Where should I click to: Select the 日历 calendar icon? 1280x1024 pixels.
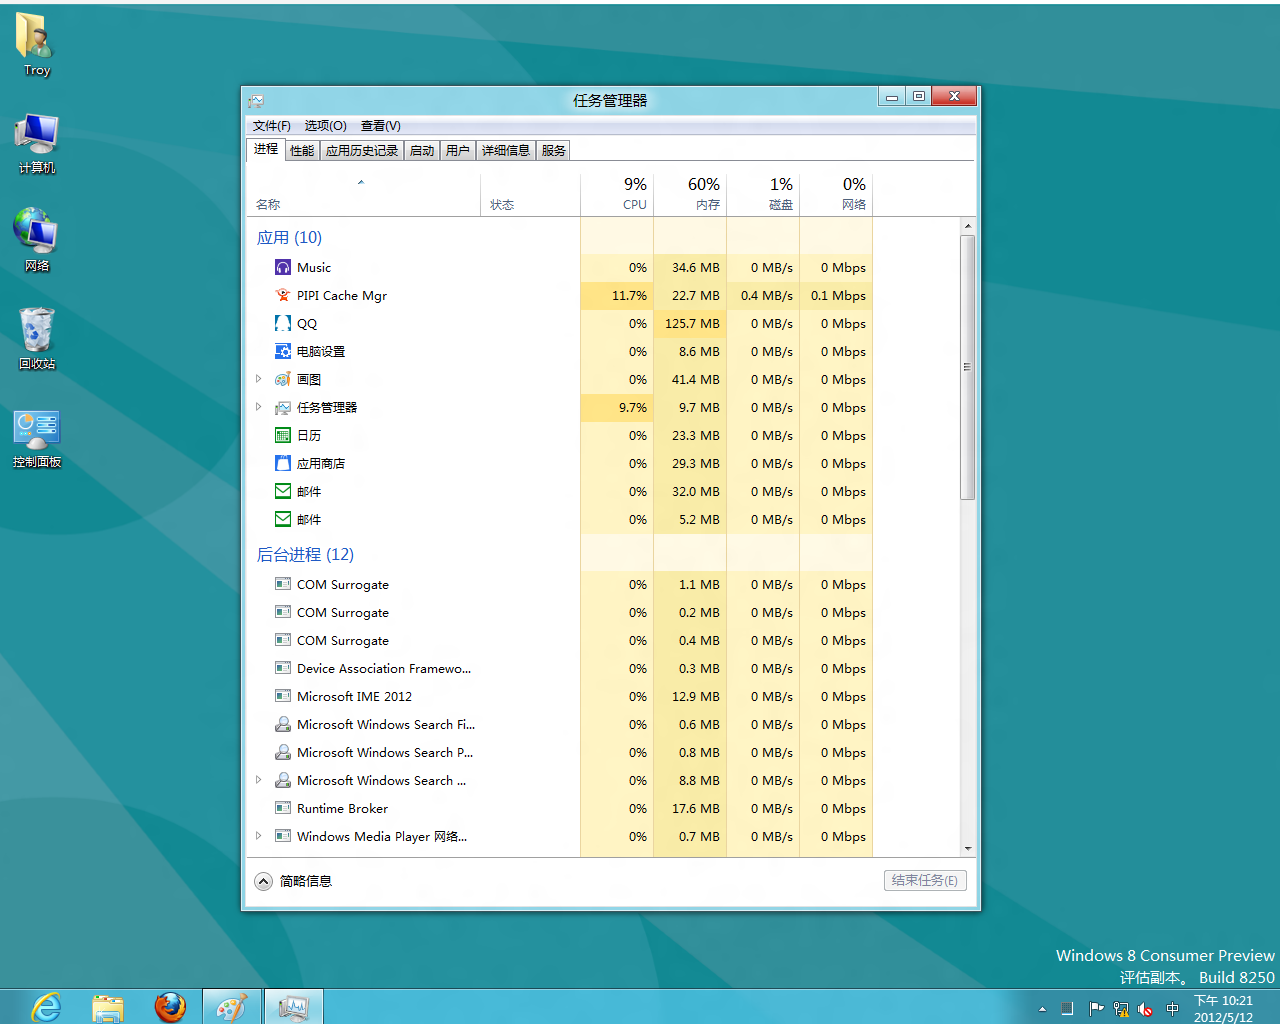[x=283, y=435]
